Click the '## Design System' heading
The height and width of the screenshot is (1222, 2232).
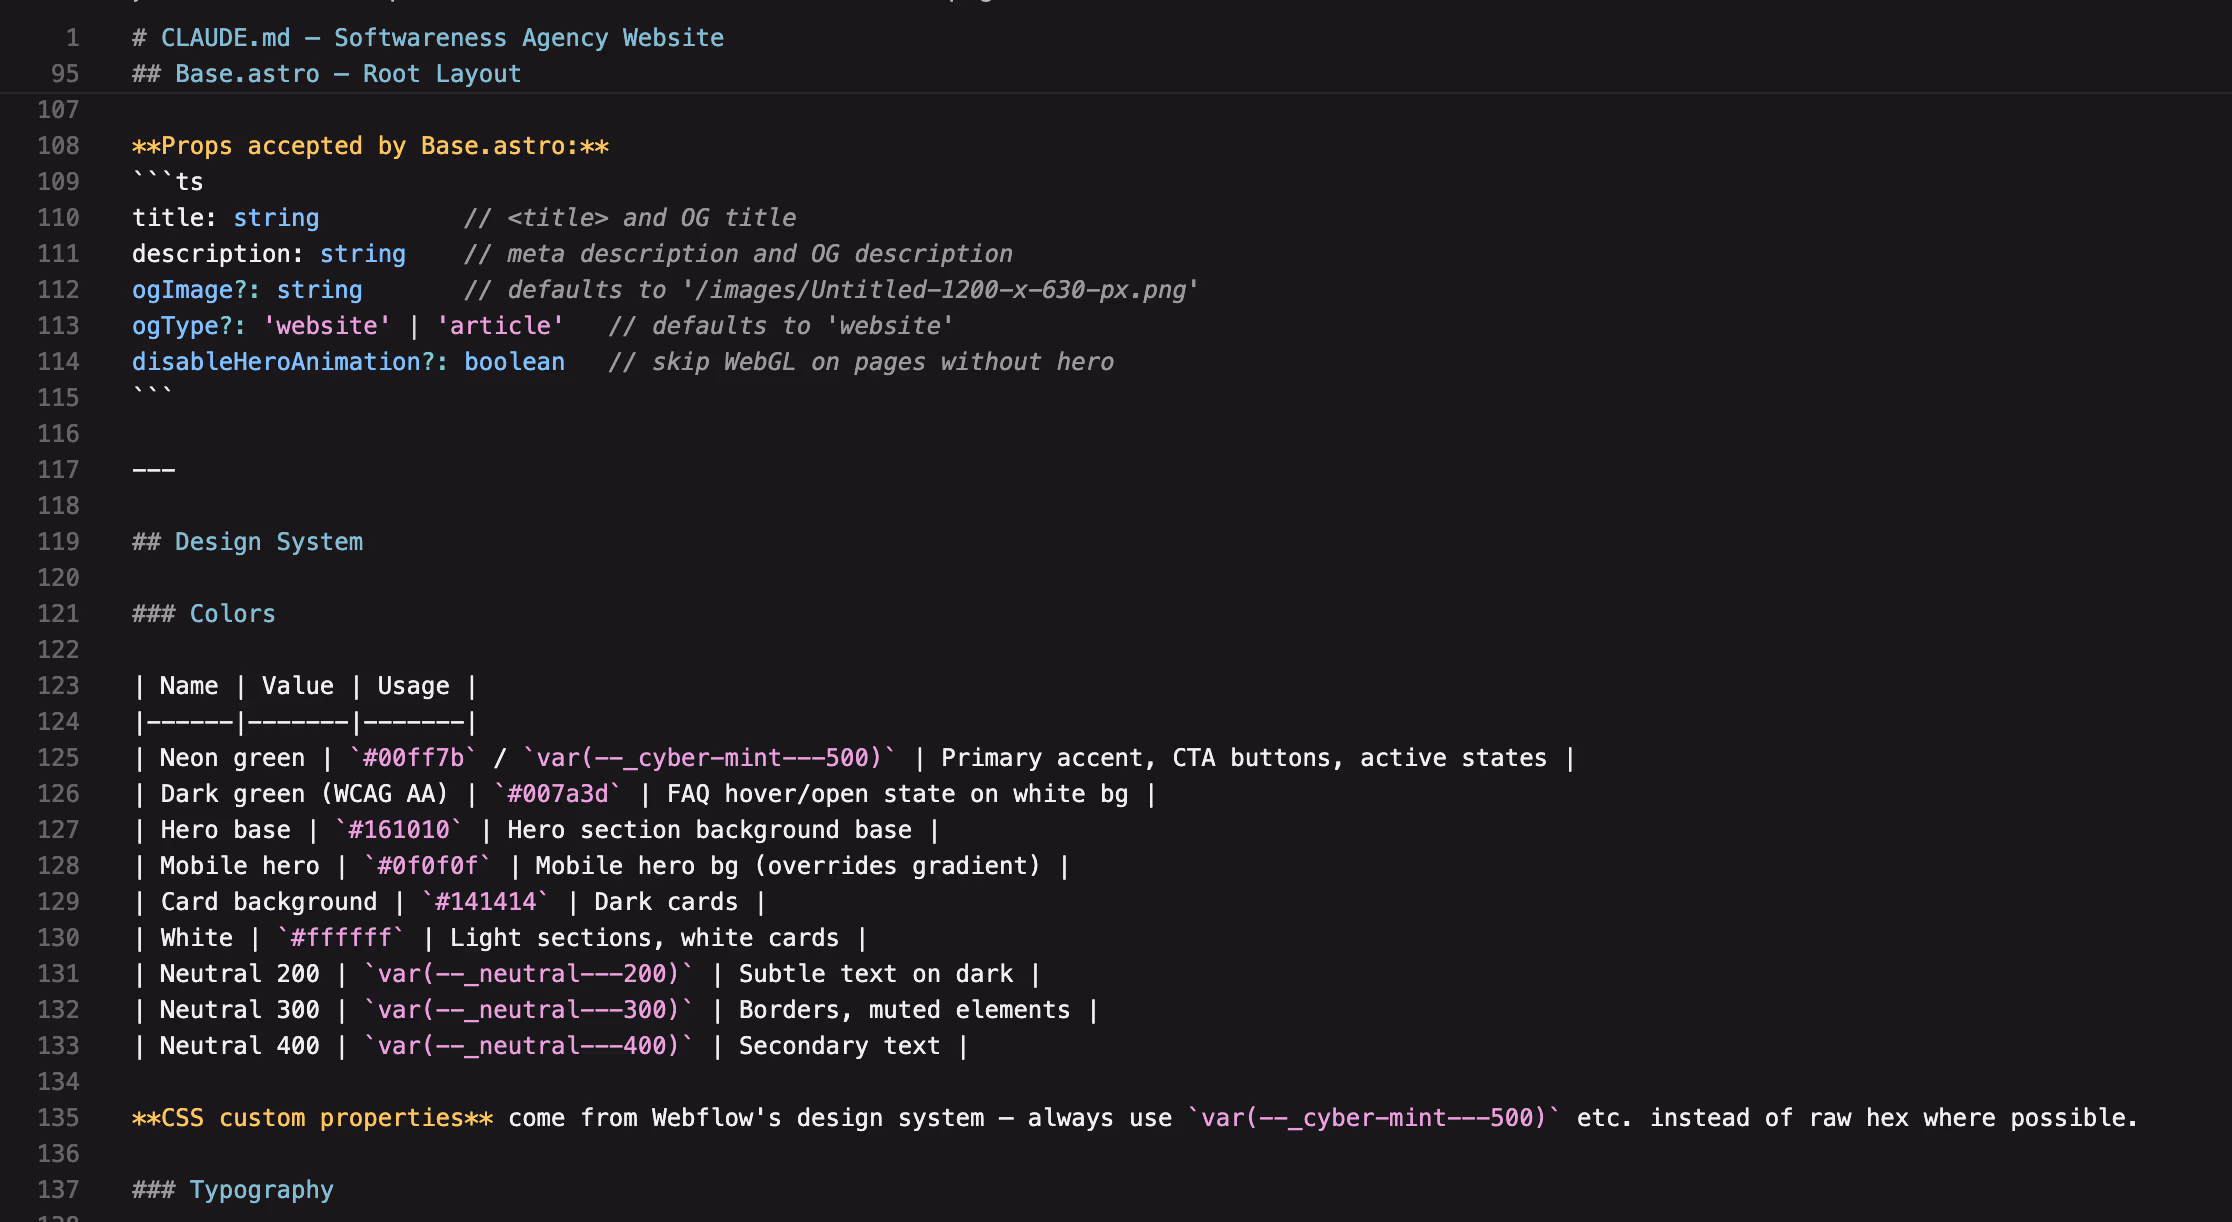[x=248, y=542]
